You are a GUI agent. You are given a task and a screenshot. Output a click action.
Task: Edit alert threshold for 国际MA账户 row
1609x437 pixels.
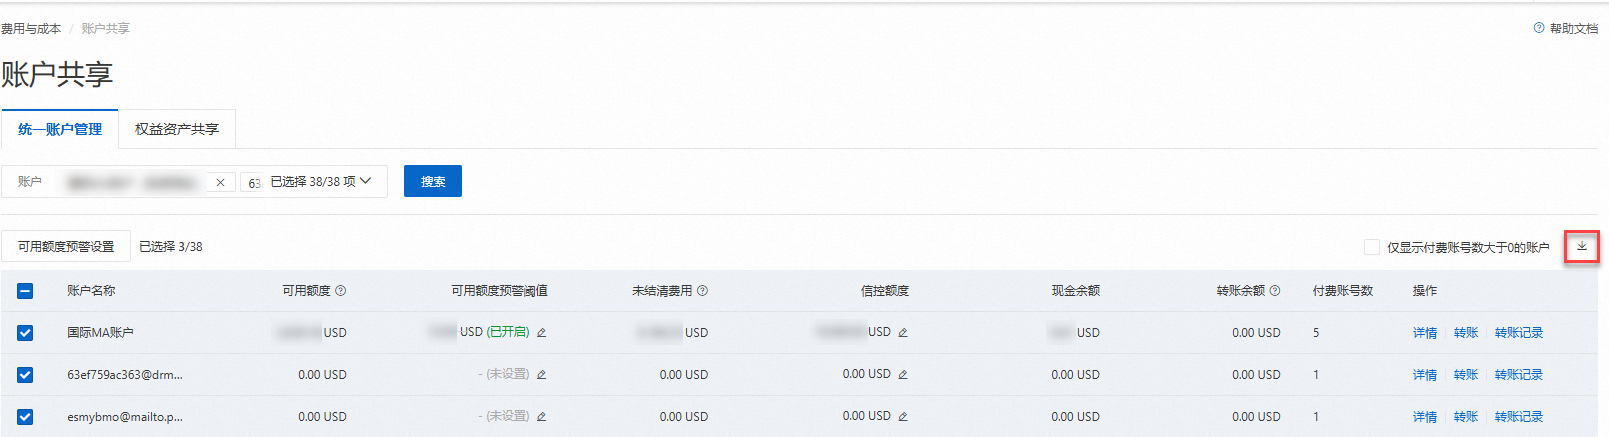tap(542, 333)
